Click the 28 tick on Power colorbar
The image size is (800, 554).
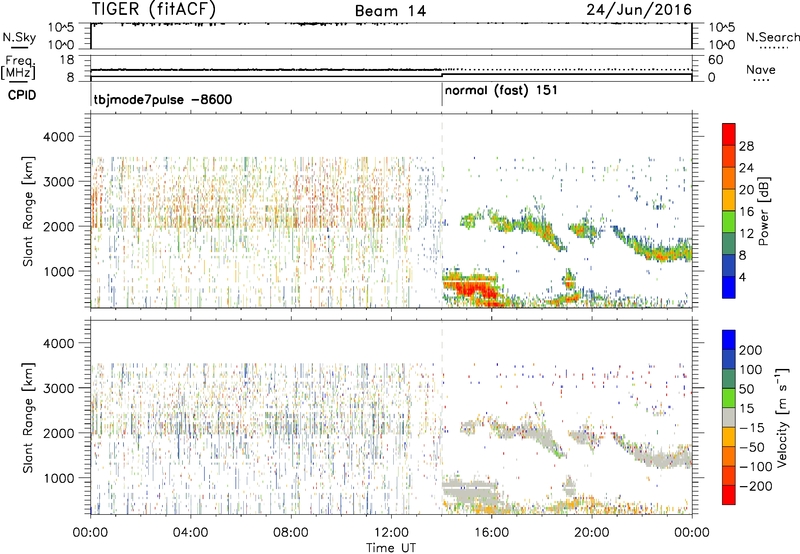click(x=746, y=146)
